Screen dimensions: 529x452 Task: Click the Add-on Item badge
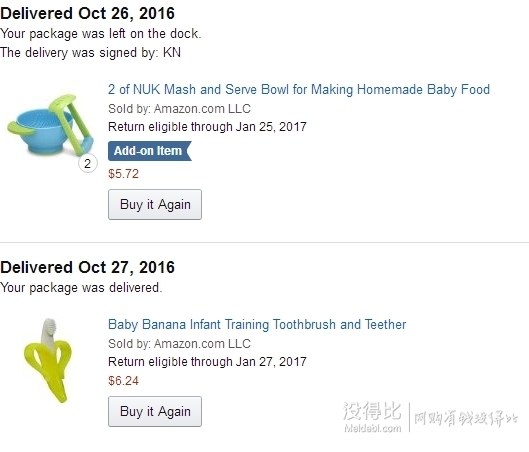pyautogui.click(x=150, y=151)
